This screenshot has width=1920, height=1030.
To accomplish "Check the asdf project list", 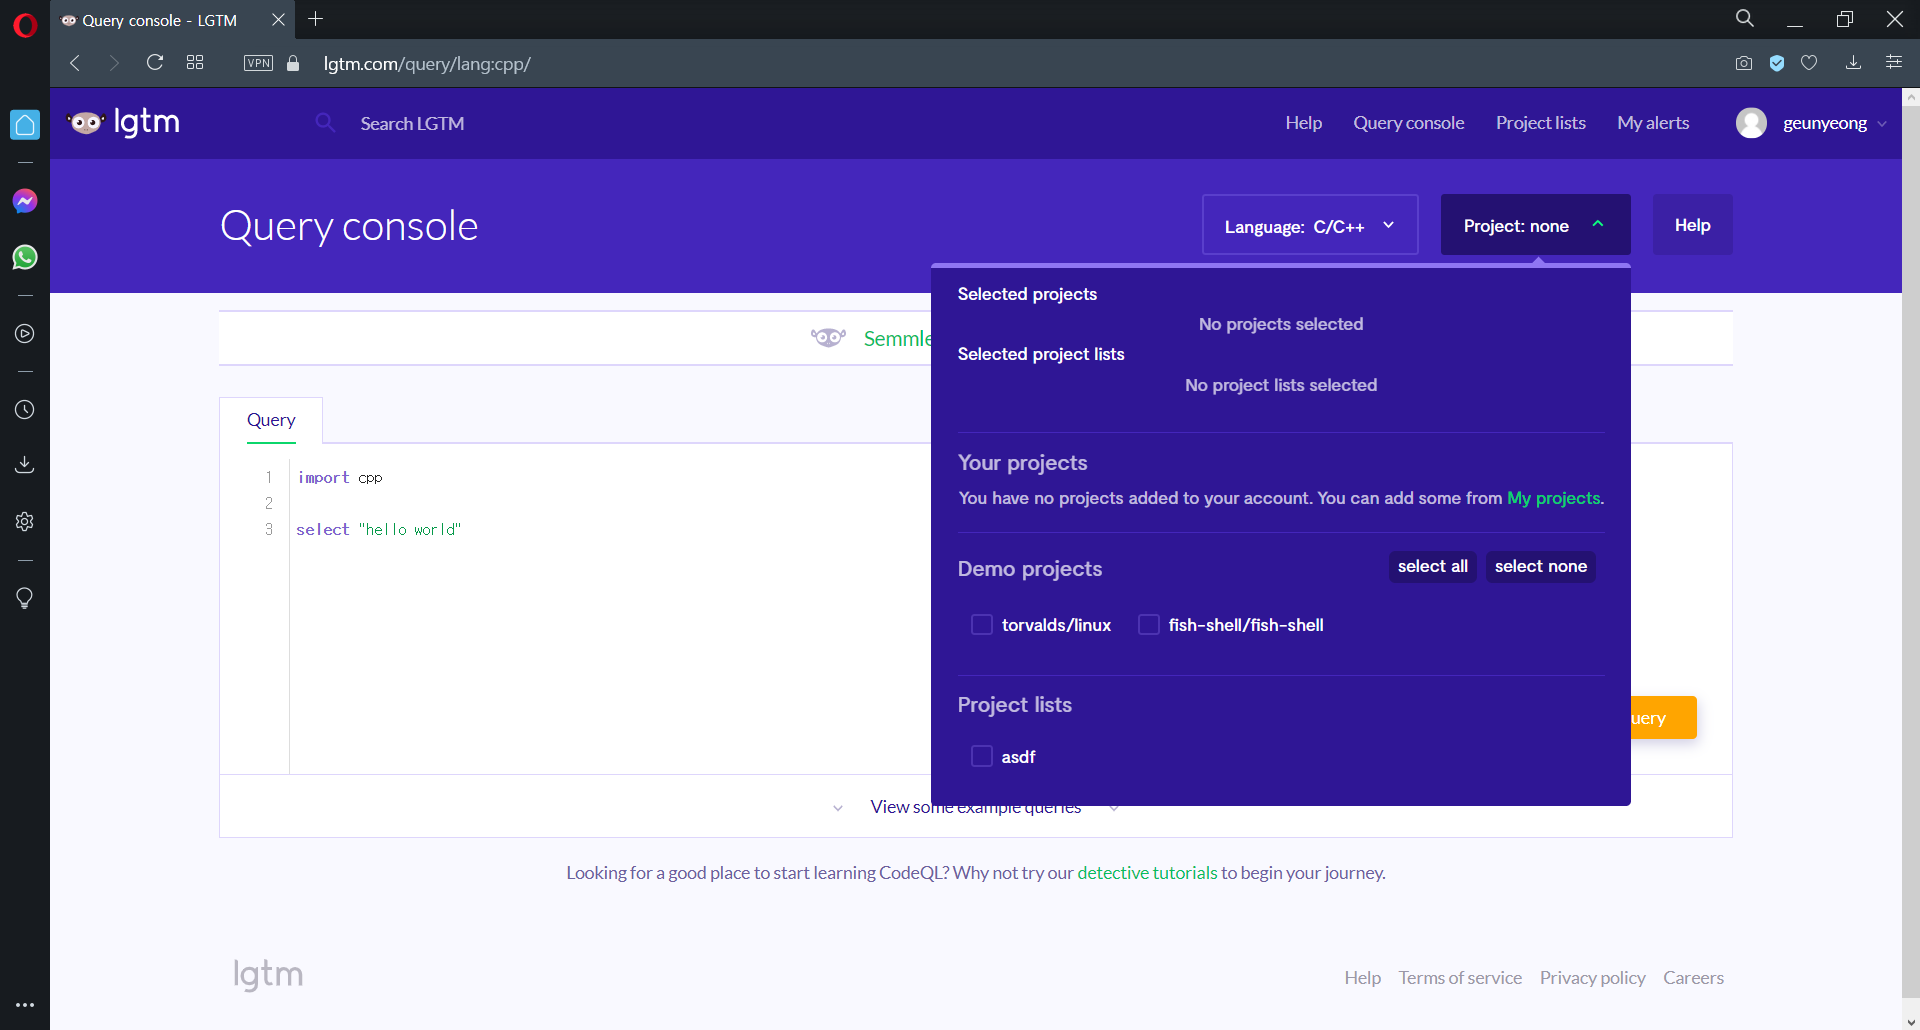I will click(x=982, y=757).
